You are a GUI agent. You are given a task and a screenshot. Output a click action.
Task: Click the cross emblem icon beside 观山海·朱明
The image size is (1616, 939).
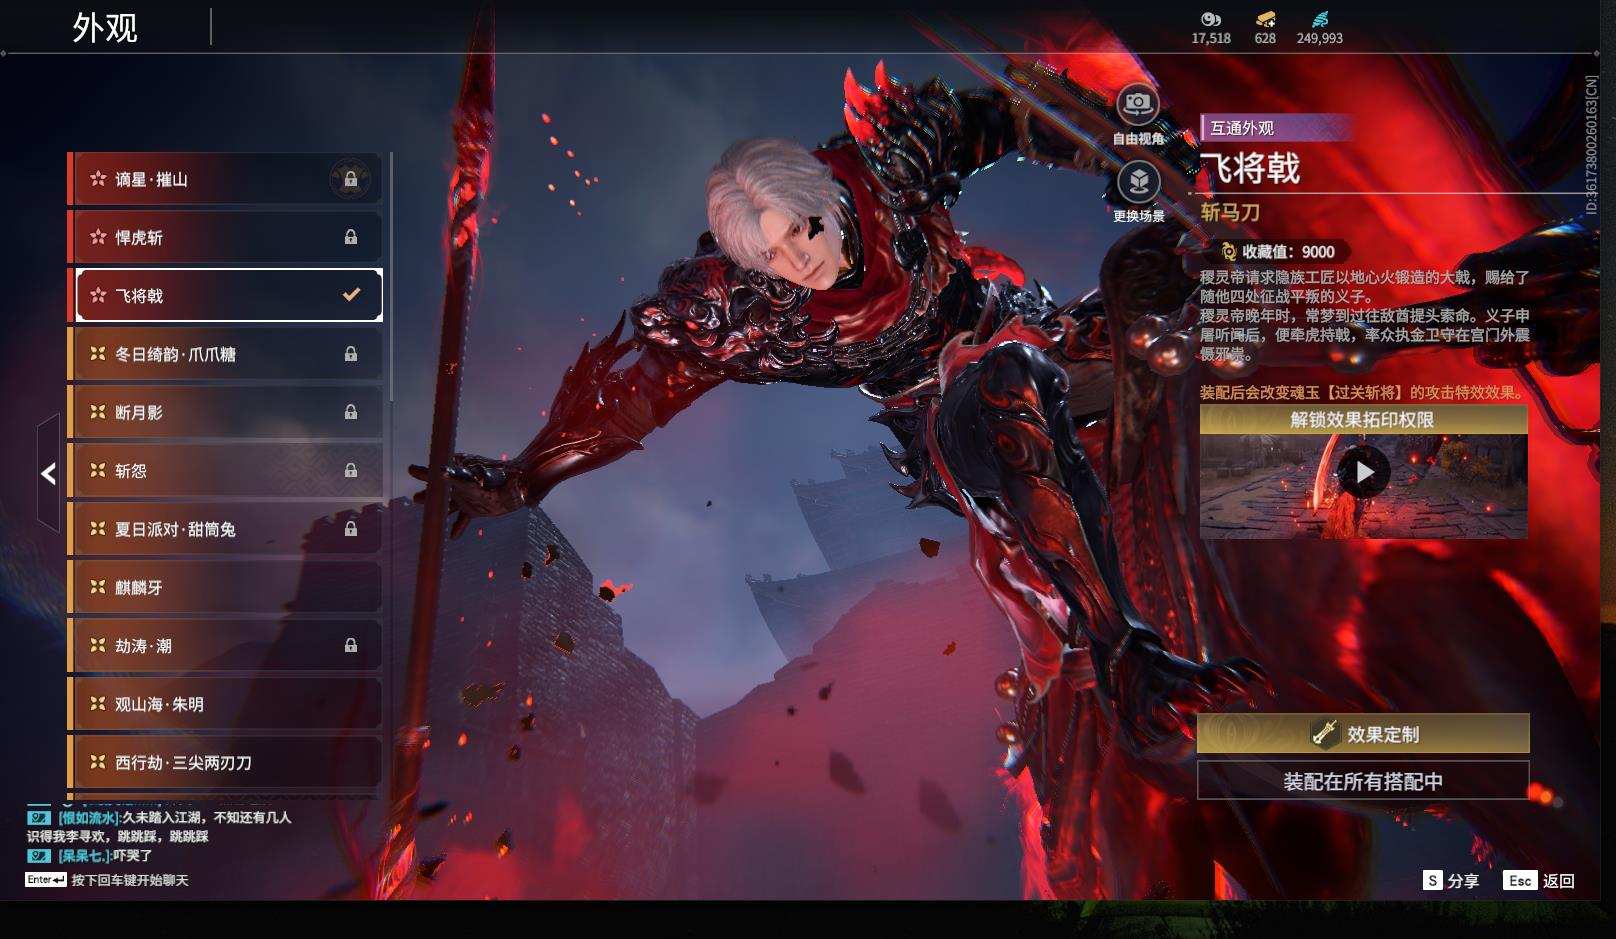98,704
